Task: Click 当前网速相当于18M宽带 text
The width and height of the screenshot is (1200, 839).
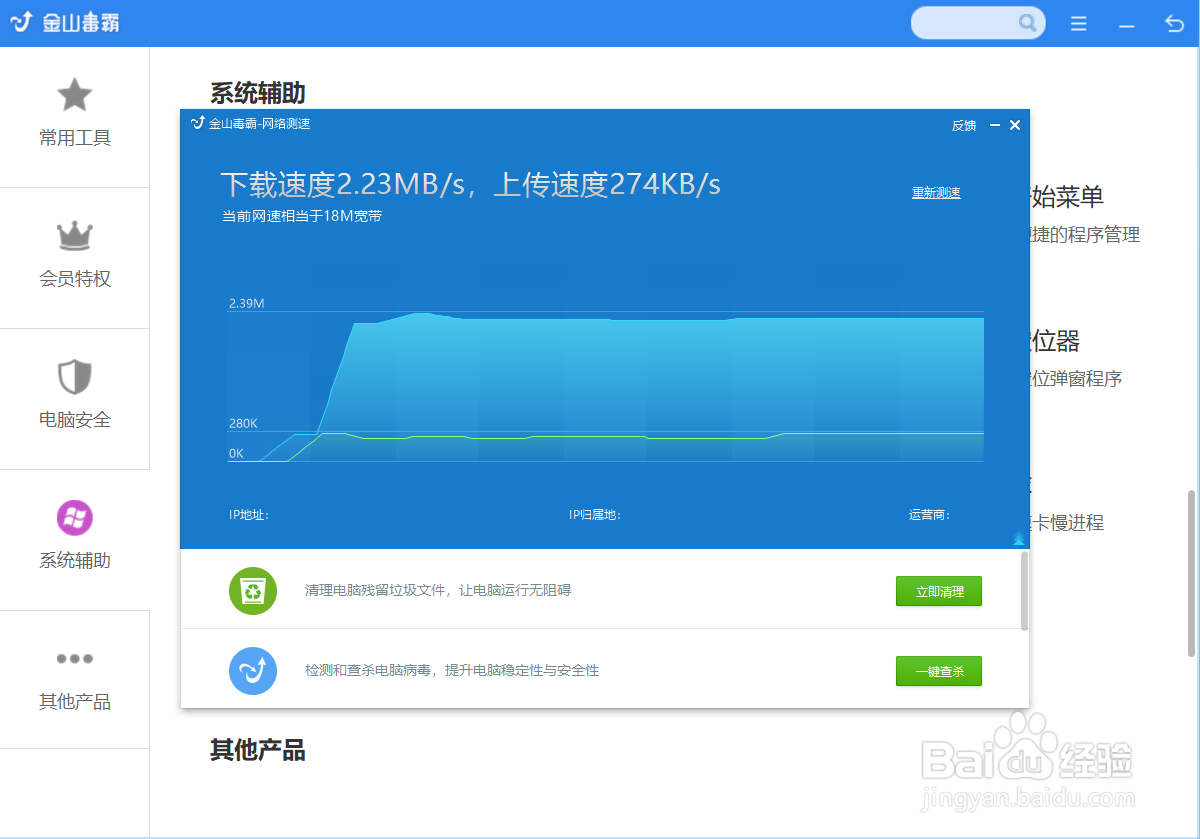Action: click(x=301, y=216)
